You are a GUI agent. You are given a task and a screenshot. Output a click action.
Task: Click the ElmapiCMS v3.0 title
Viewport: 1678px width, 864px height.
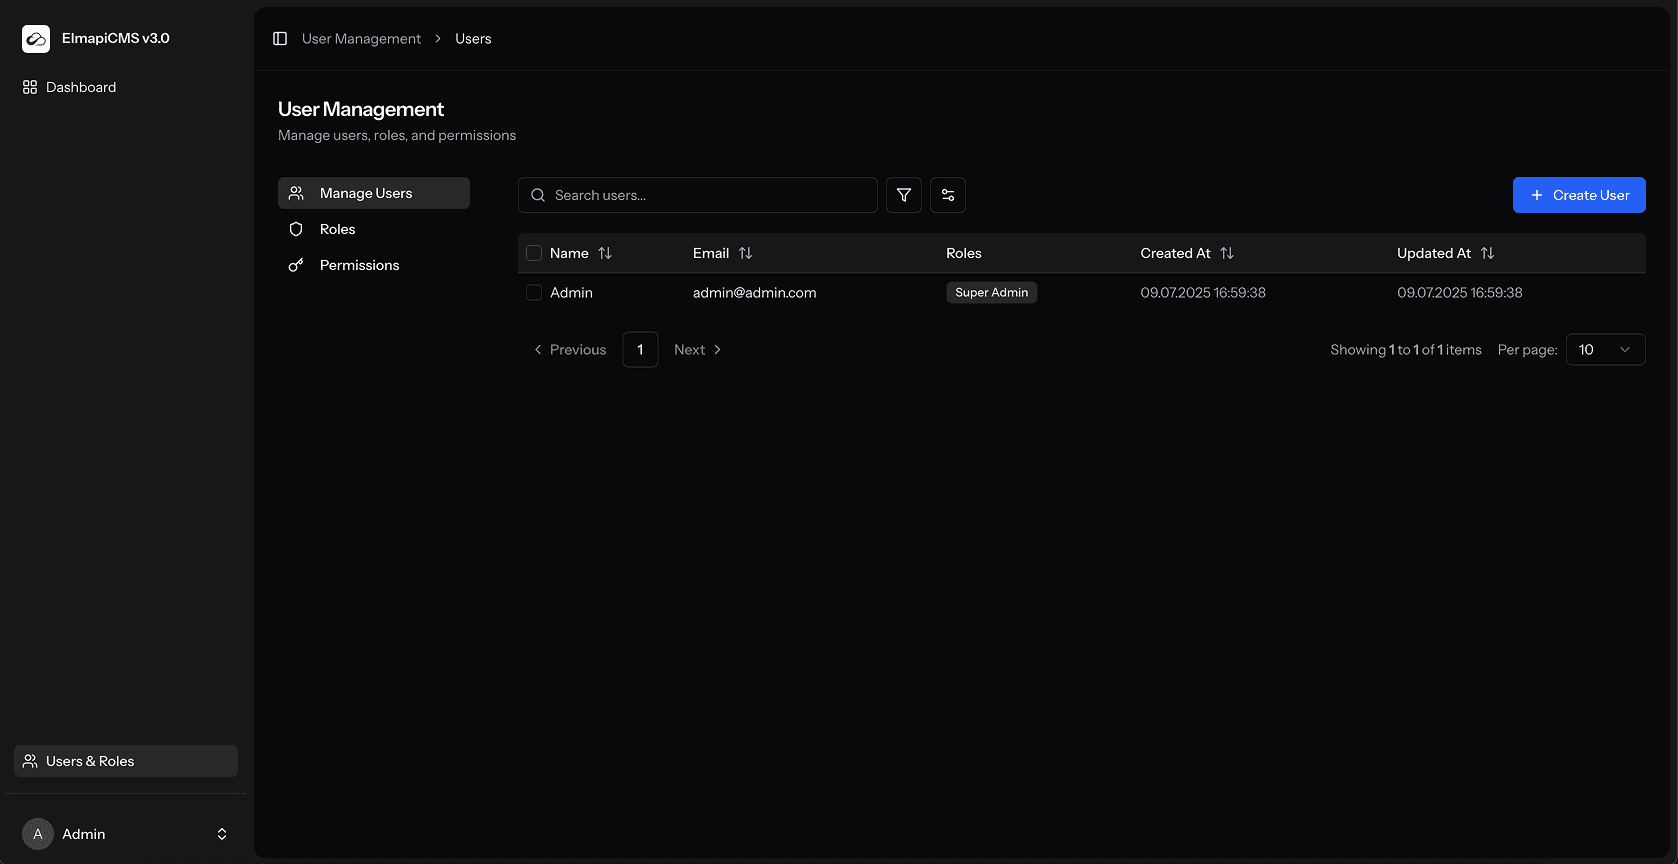coord(116,38)
